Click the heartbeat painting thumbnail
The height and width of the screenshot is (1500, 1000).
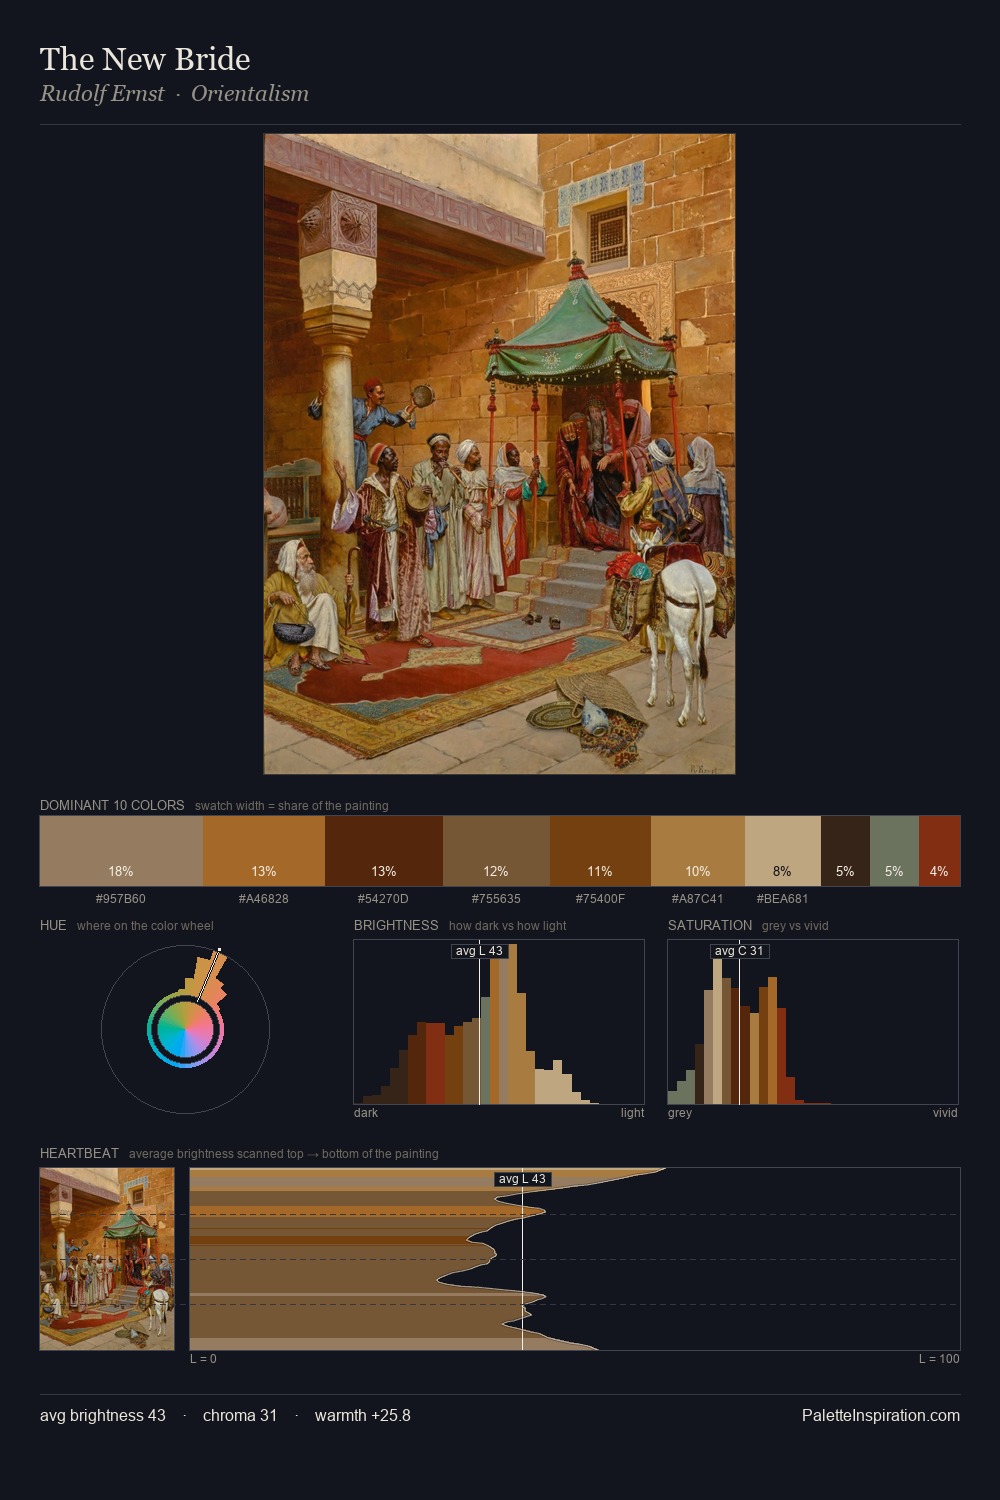click(x=107, y=1259)
